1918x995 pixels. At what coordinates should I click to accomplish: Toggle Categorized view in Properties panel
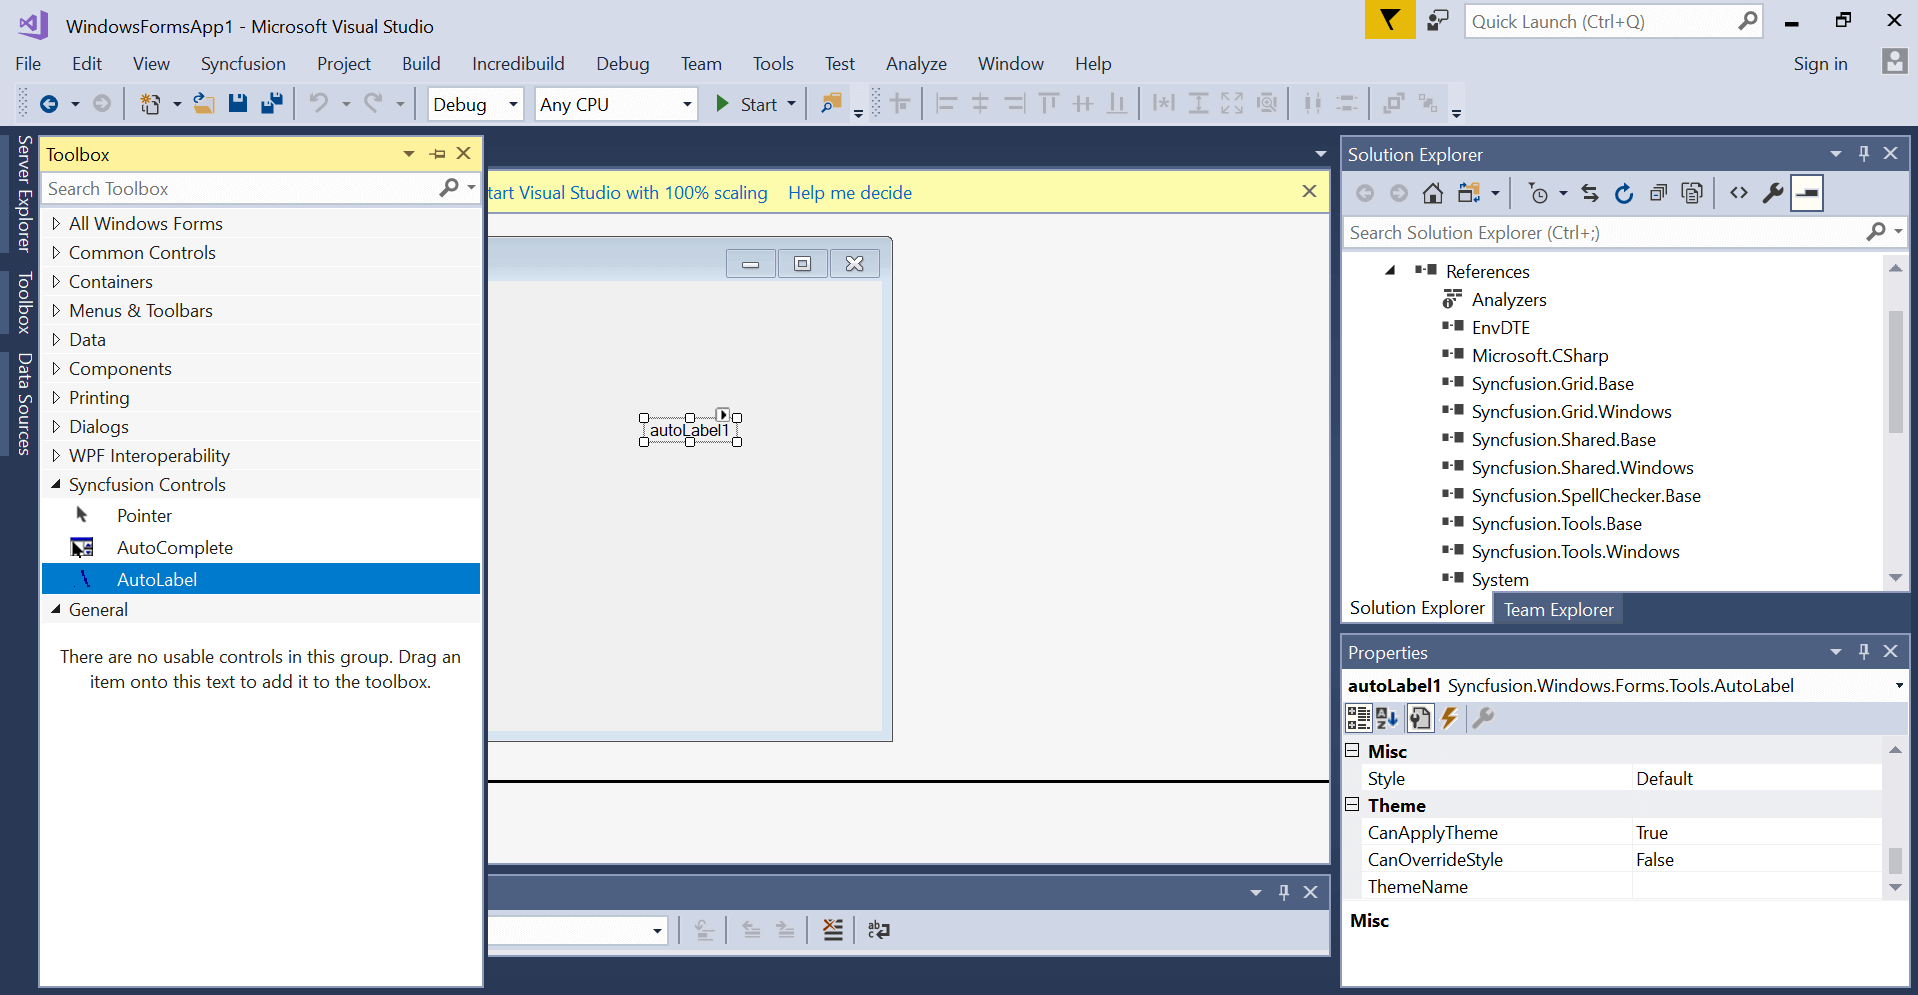tap(1358, 718)
